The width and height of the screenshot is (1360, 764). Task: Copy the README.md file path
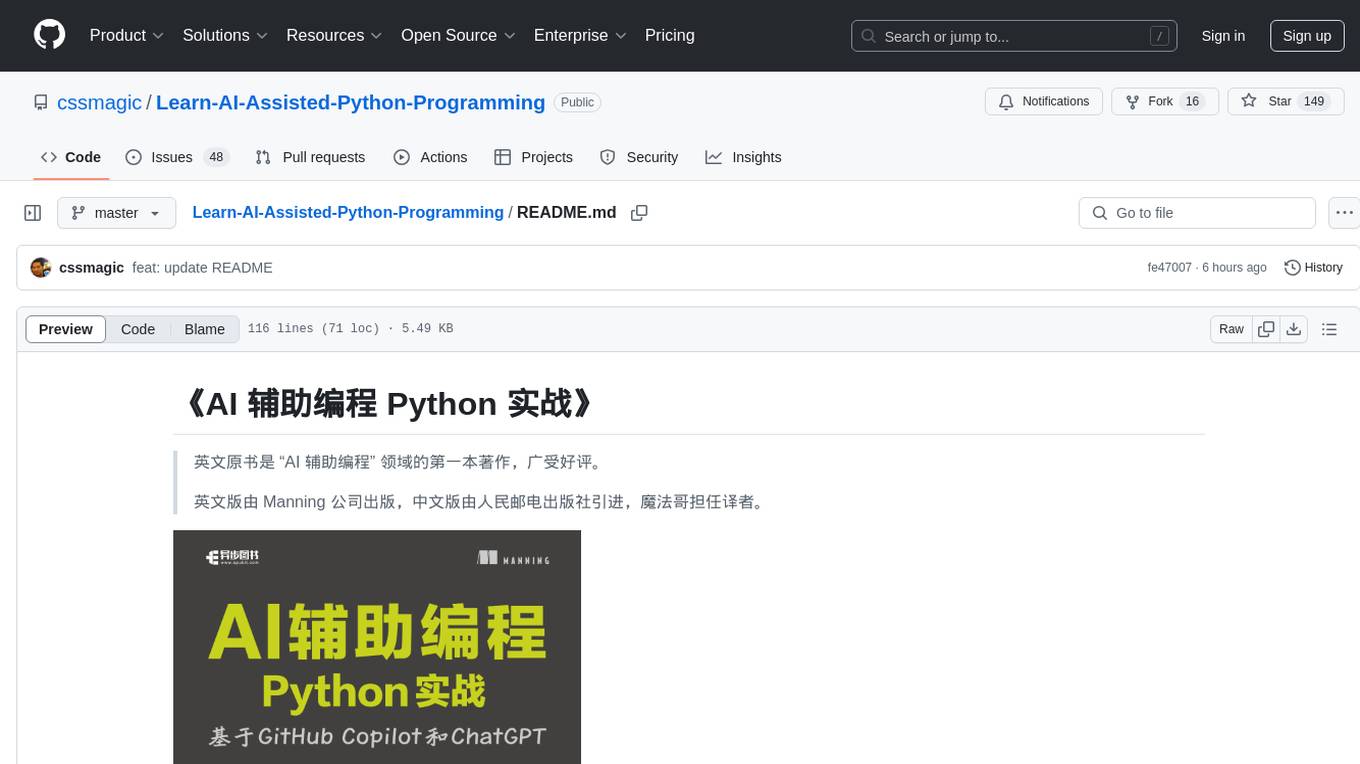click(640, 213)
